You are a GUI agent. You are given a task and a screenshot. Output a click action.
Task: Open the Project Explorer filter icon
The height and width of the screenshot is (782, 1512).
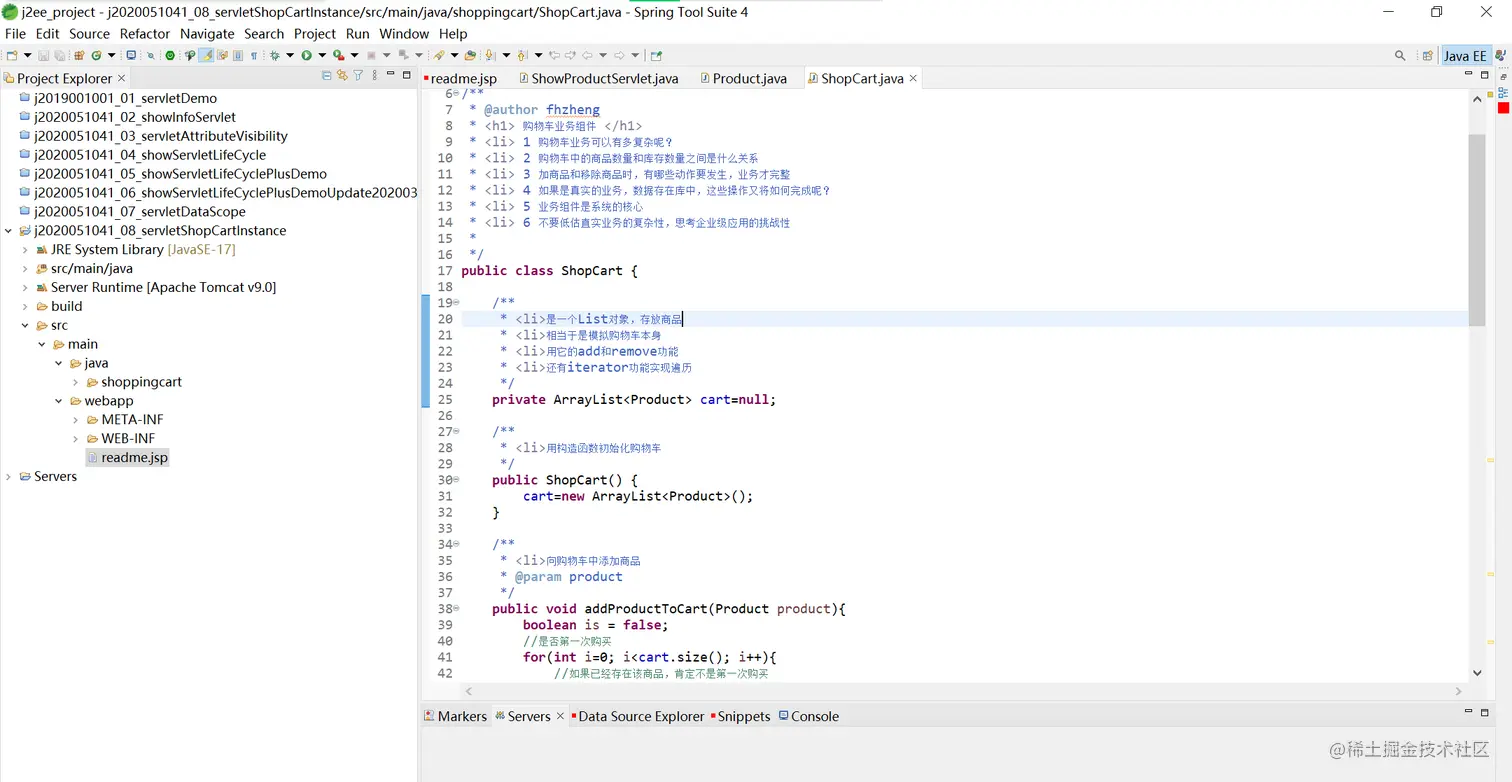(x=358, y=75)
